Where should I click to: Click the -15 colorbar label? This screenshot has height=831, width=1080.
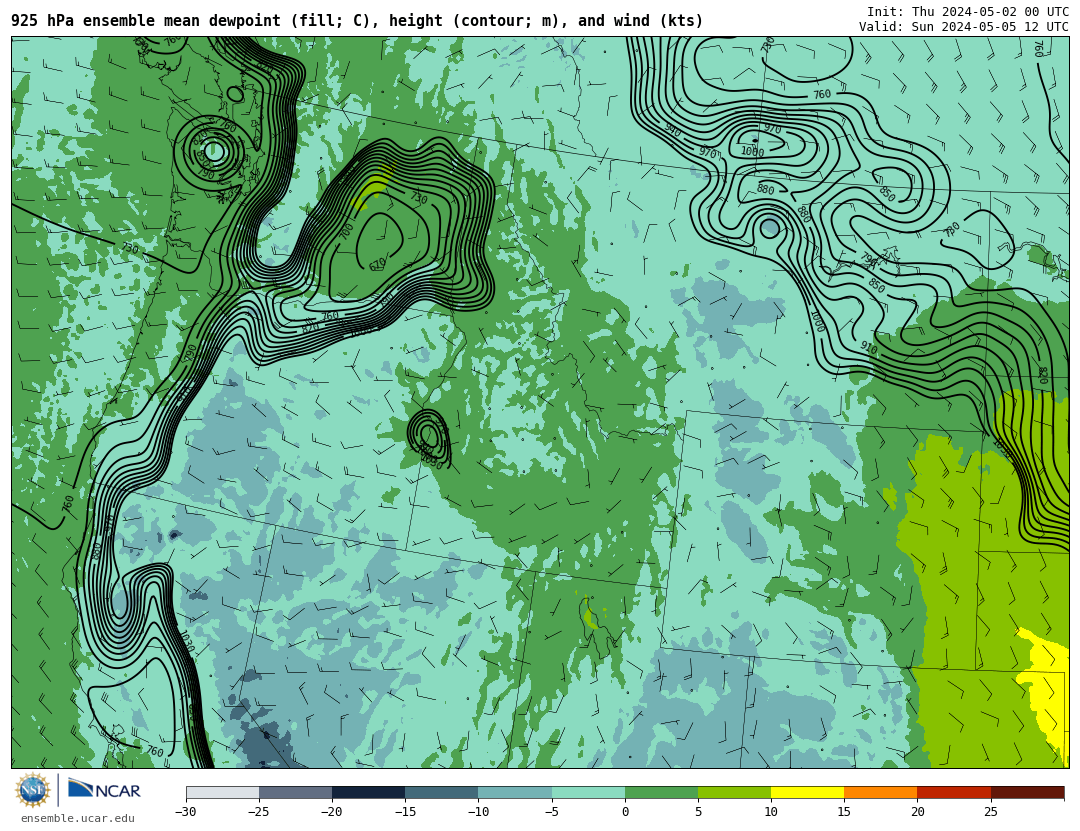(x=405, y=812)
